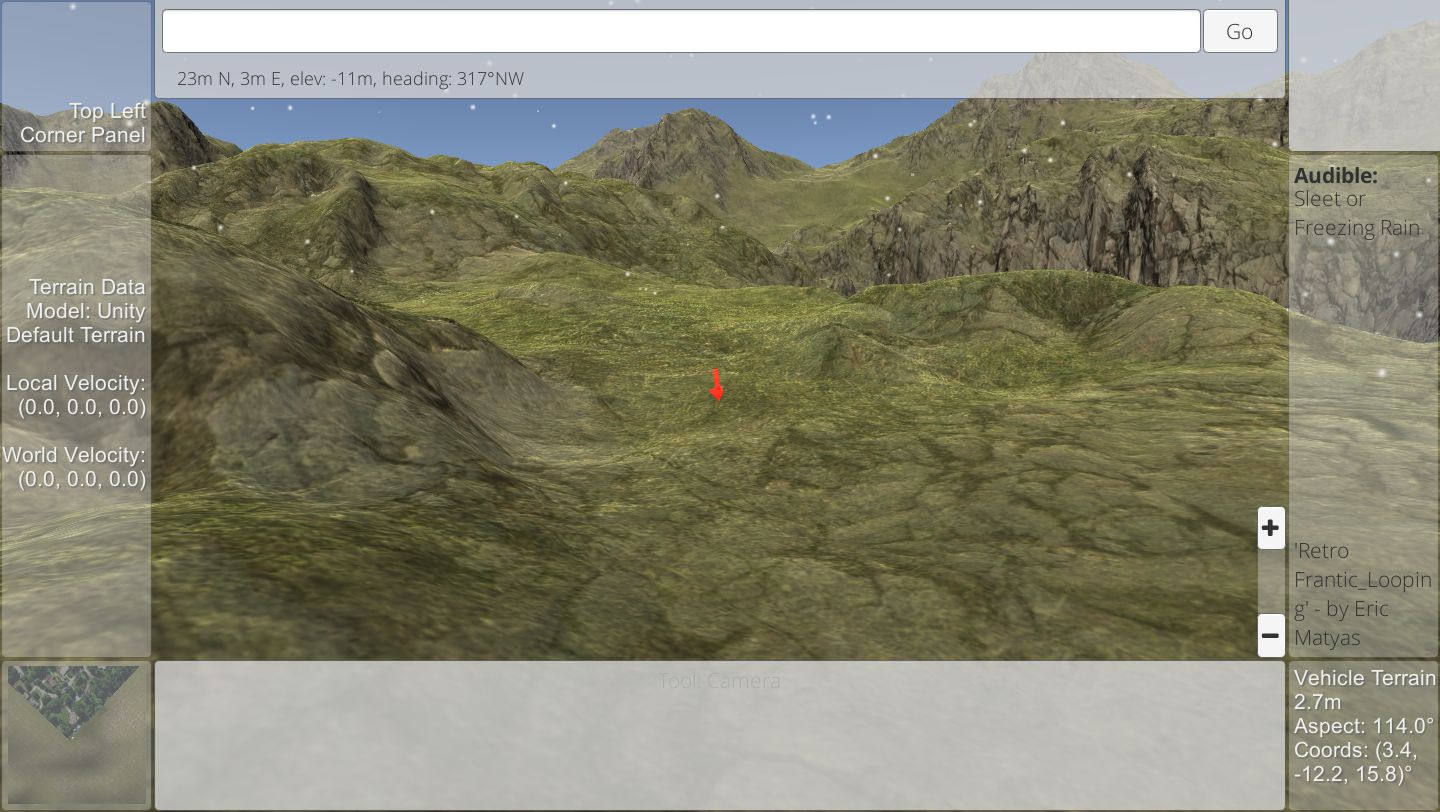Click the Go button
The width and height of the screenshot is (1440, 812).
coord(1239,31)
